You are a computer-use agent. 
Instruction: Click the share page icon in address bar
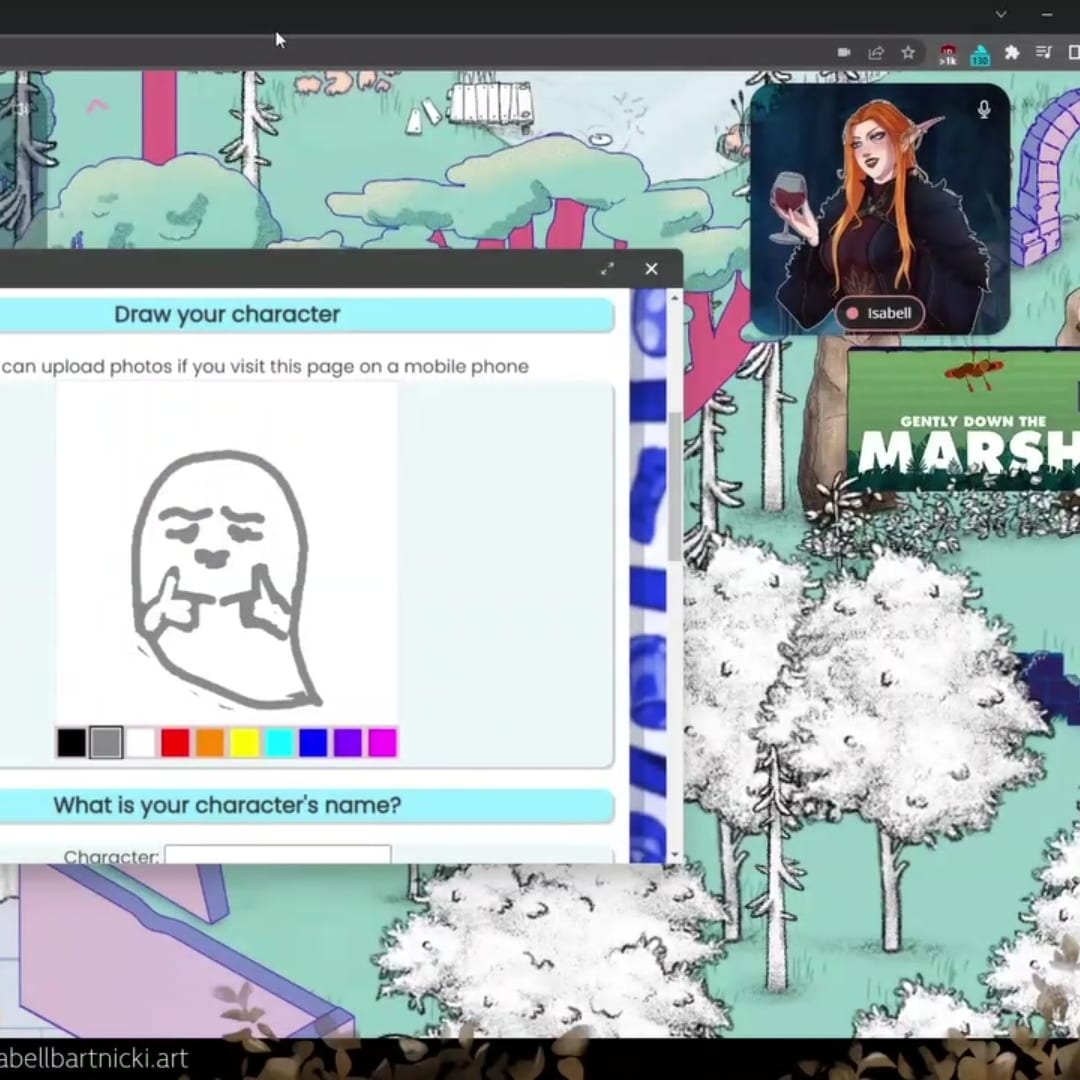point(876,52)
